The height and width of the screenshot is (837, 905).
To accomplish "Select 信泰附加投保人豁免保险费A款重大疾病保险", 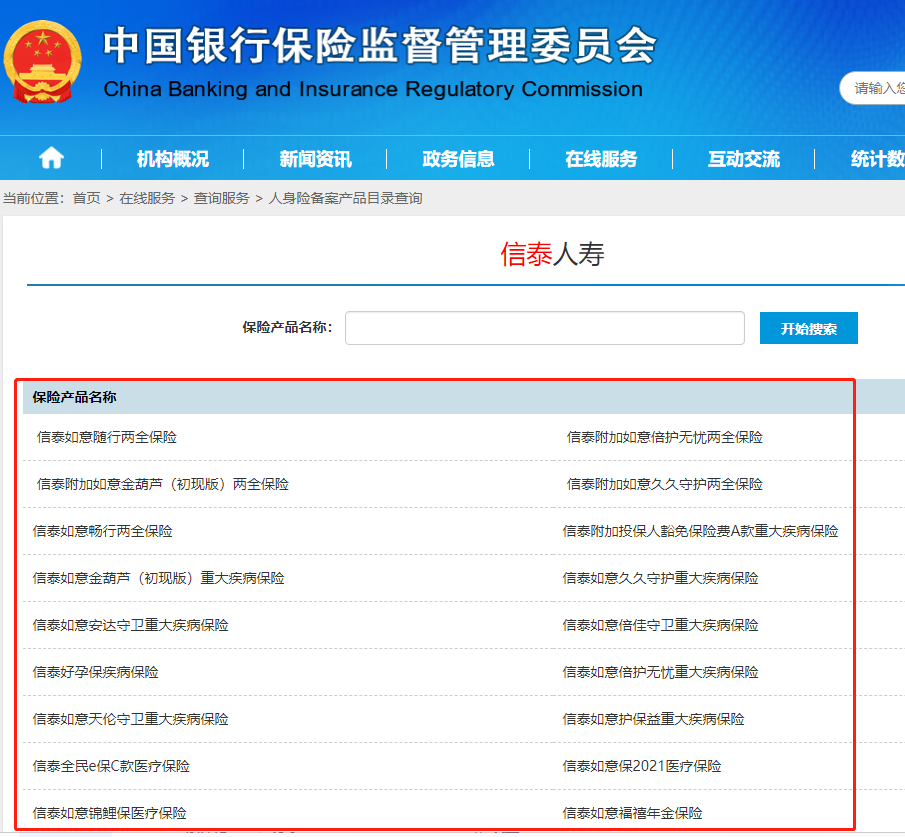I will pos(701,531).
